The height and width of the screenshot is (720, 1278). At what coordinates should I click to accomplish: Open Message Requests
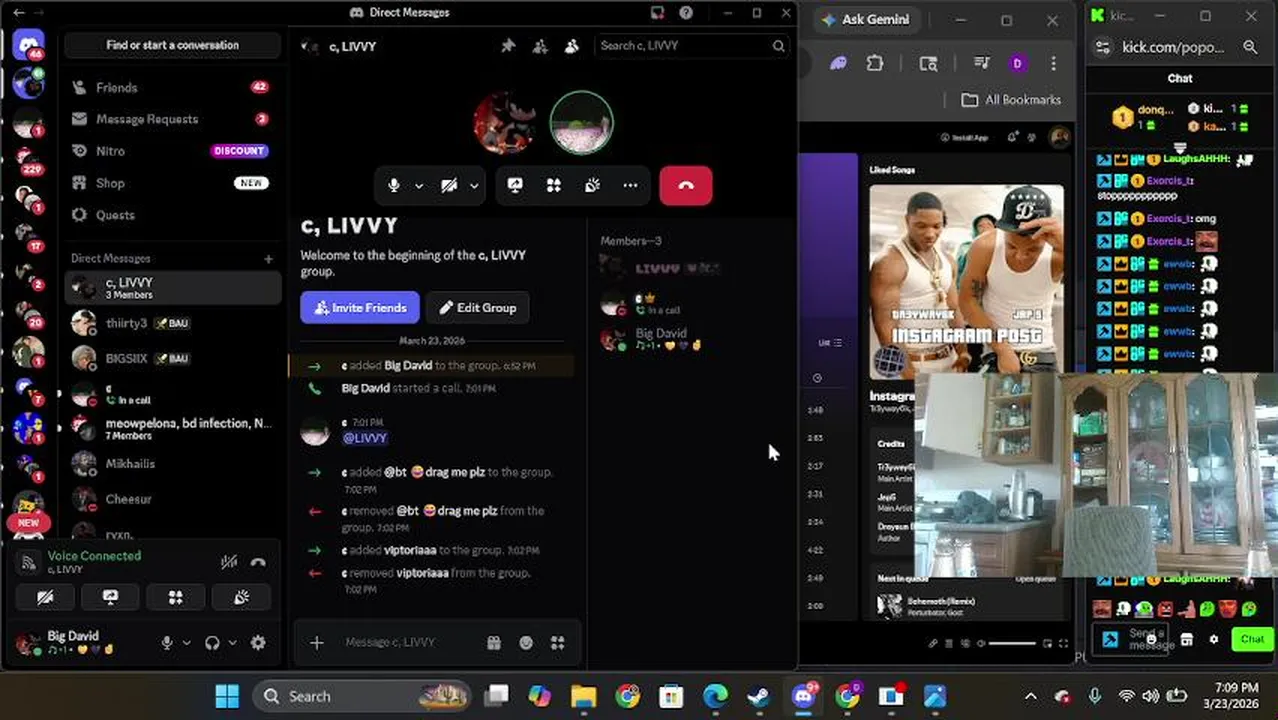click(x=171, y=119)
